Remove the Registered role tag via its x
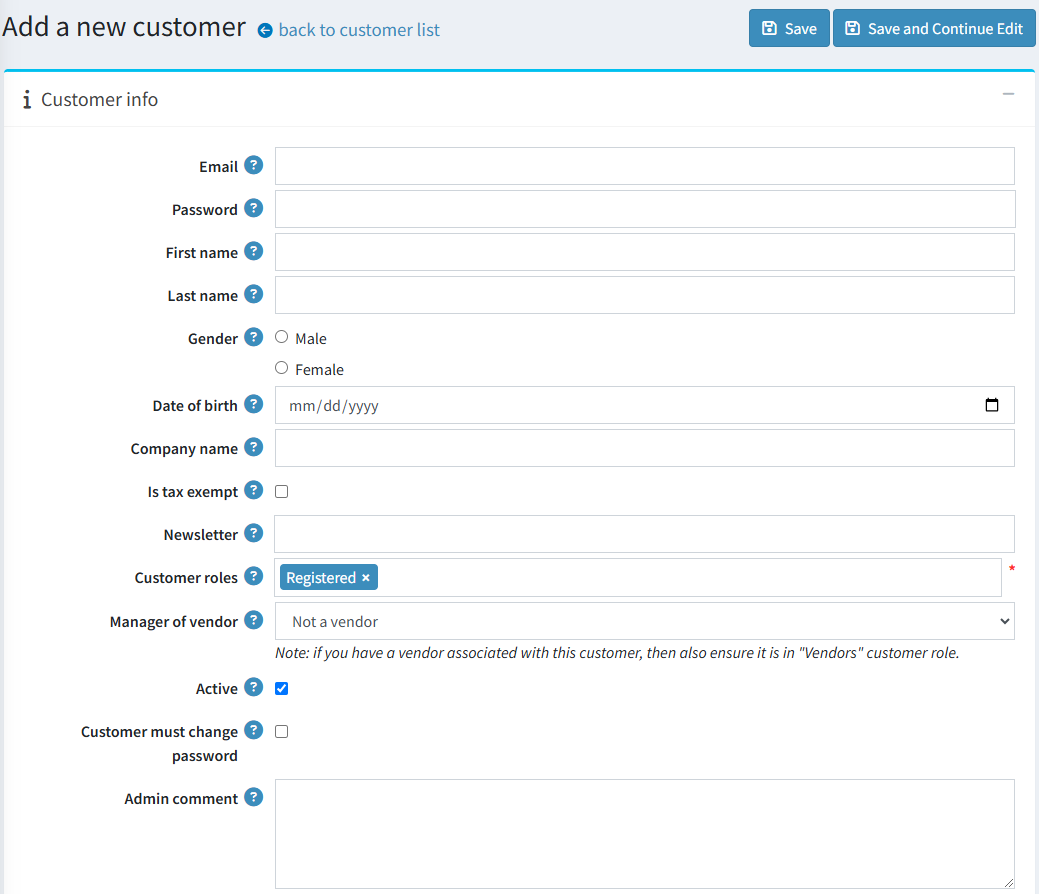The image size is (1039, 894). 366,578
